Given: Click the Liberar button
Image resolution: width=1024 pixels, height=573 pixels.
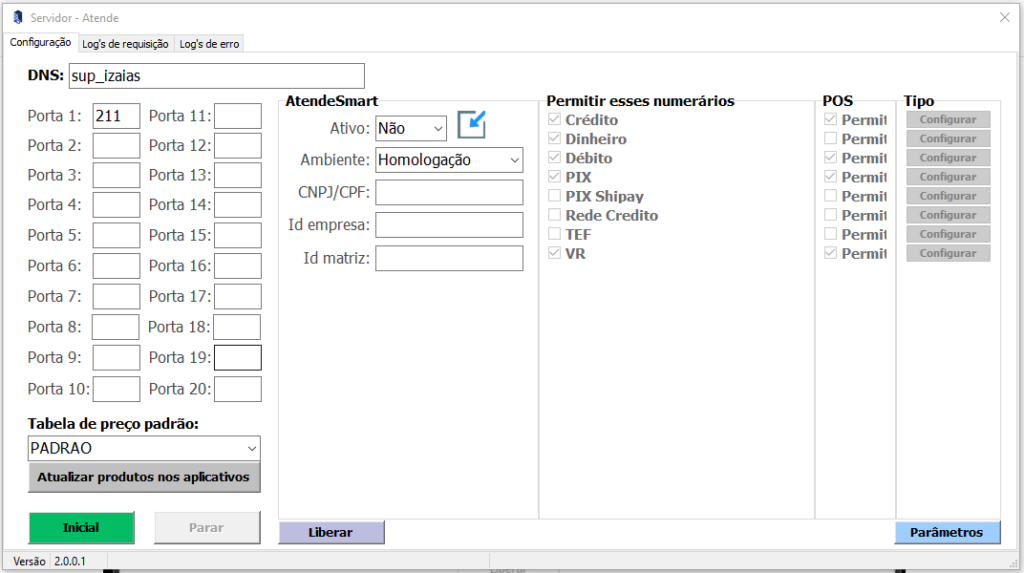Looking at the screenshot, I should click(x=331, y=533).
